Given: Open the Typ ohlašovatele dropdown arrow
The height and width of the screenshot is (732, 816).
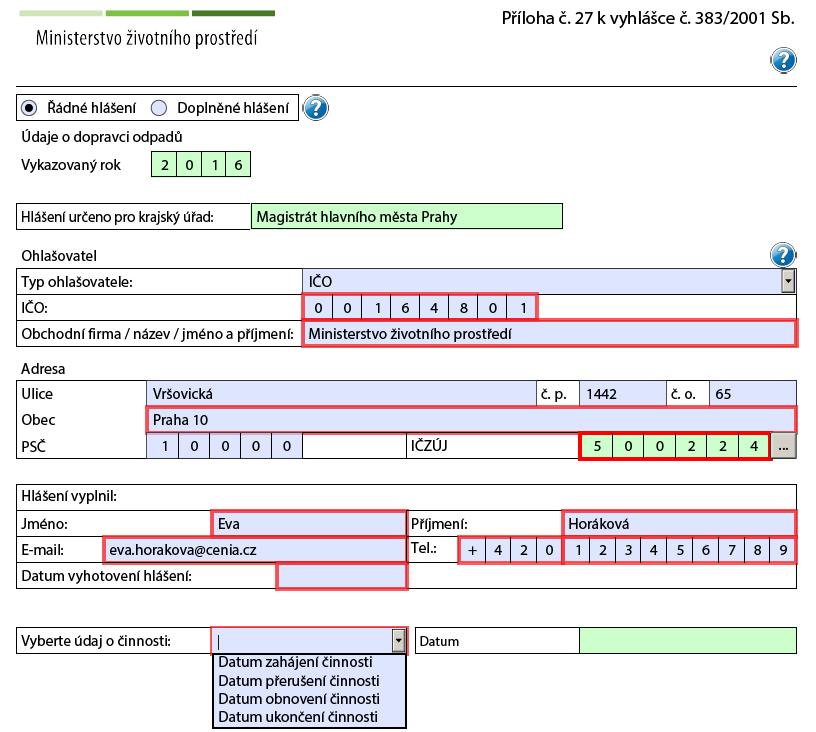Looking at the screenshot, I should (x=788, y=281).
